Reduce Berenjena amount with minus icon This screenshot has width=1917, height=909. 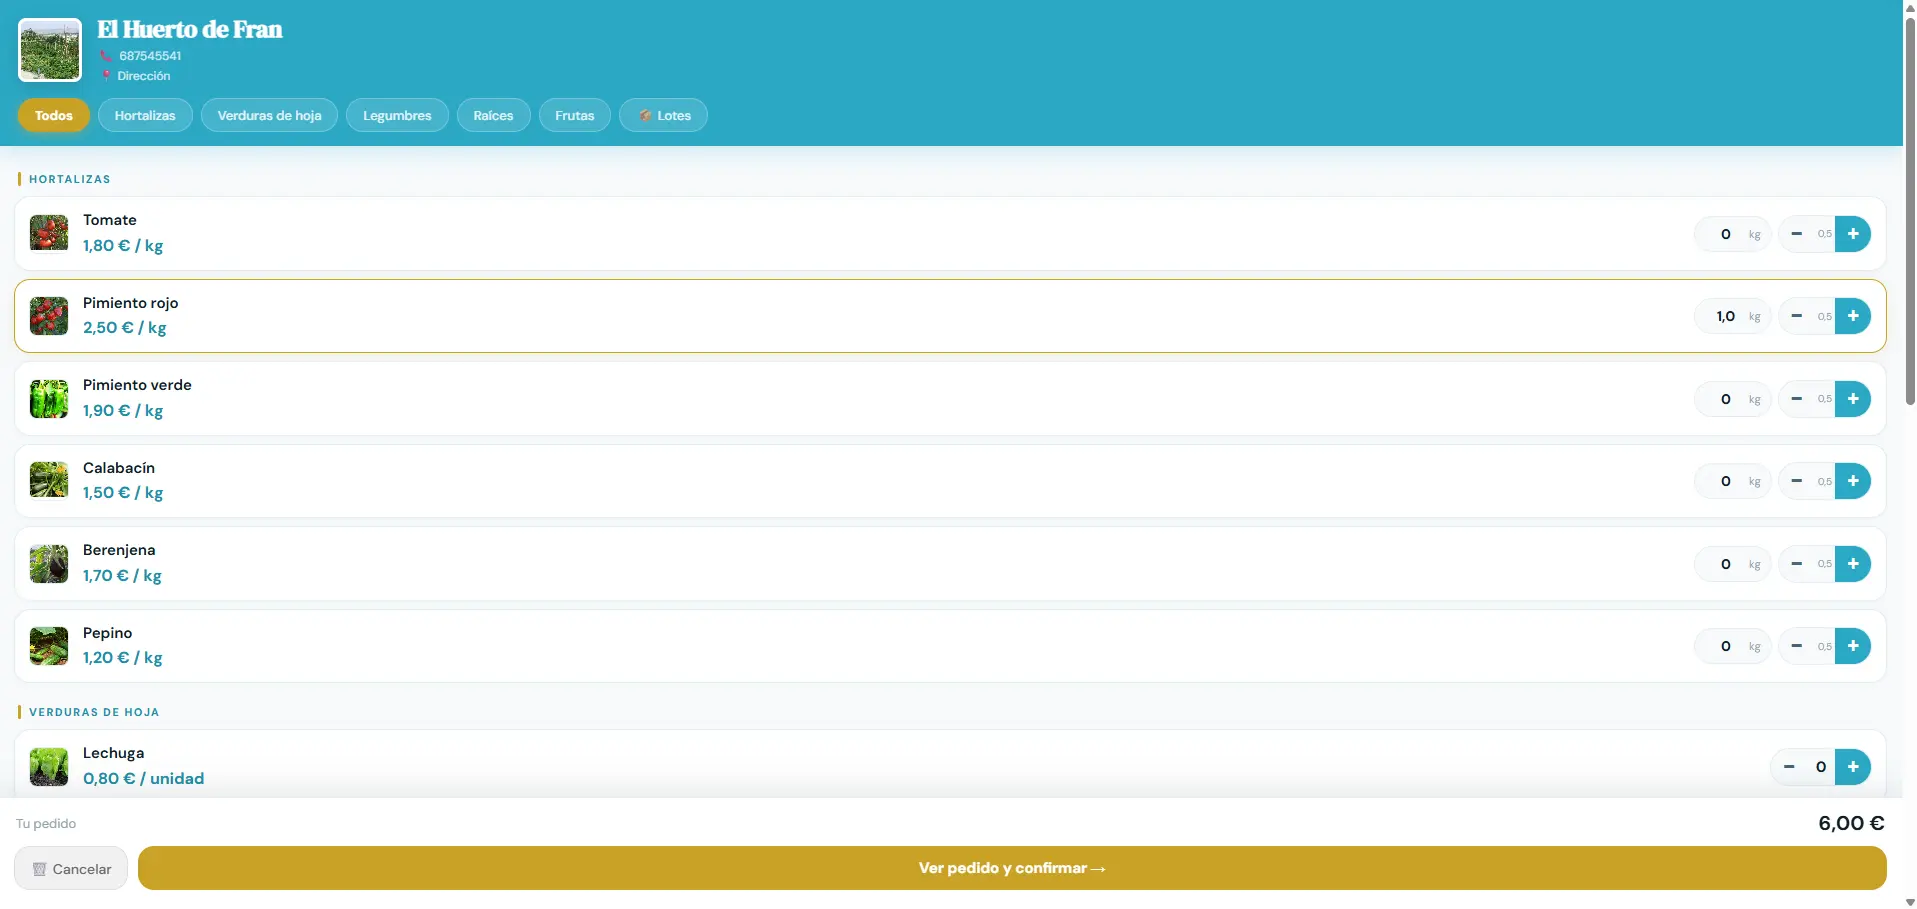coord(1796,564)
